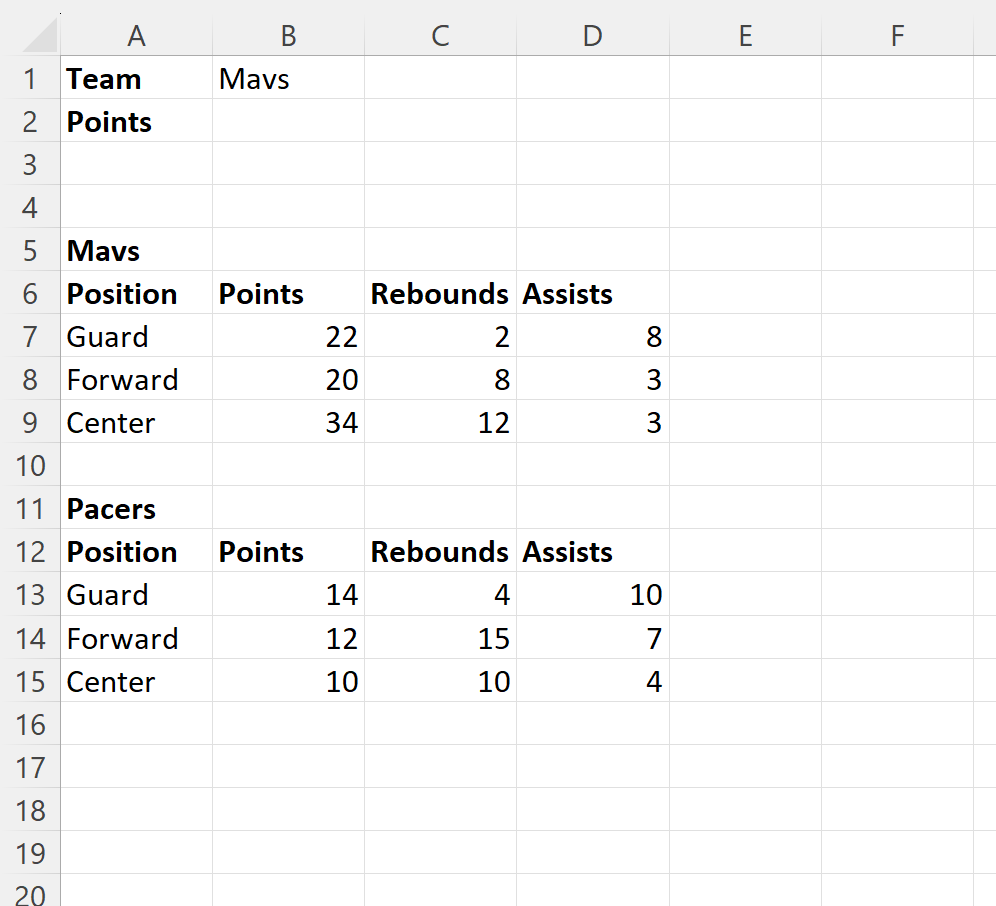Screen dimensions: 996x906
Task: Select the row 16 header
Action: [30, 724]
